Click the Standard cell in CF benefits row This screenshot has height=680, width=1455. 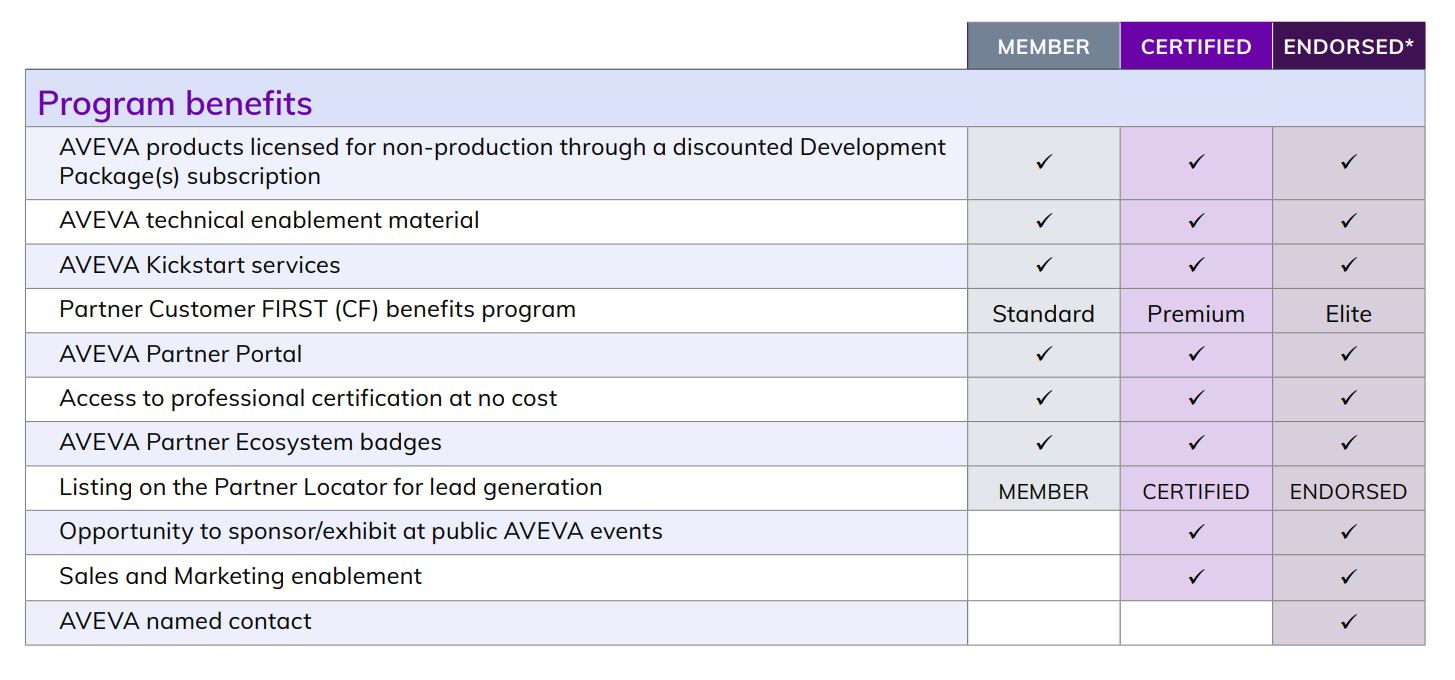(x=1043, y=314)
